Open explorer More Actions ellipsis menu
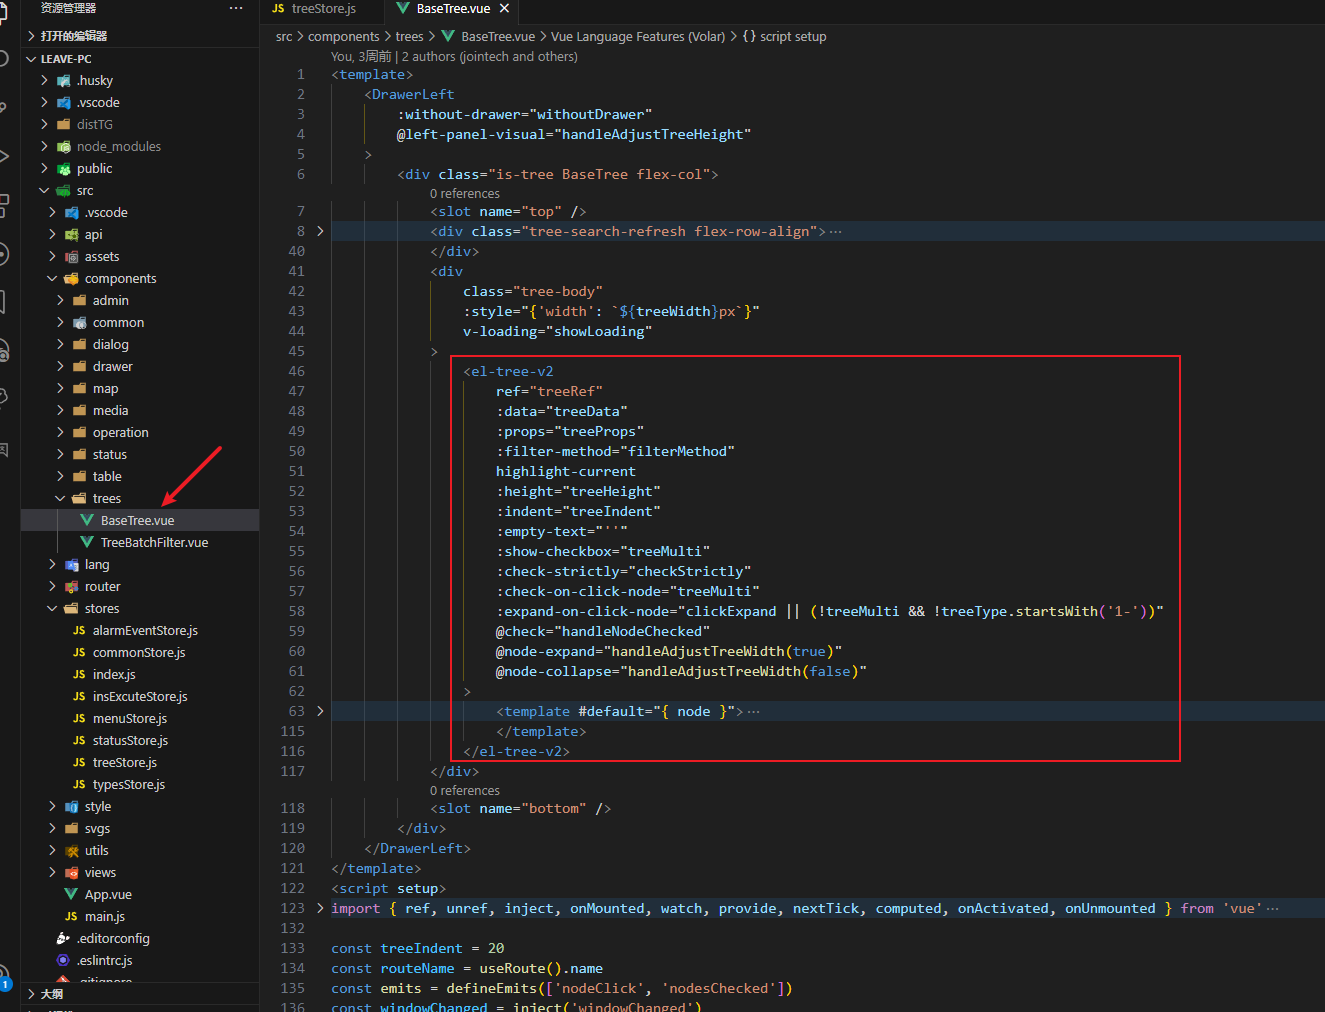The height and width of the screenshot is (1012, 1325). coord(236,8)
